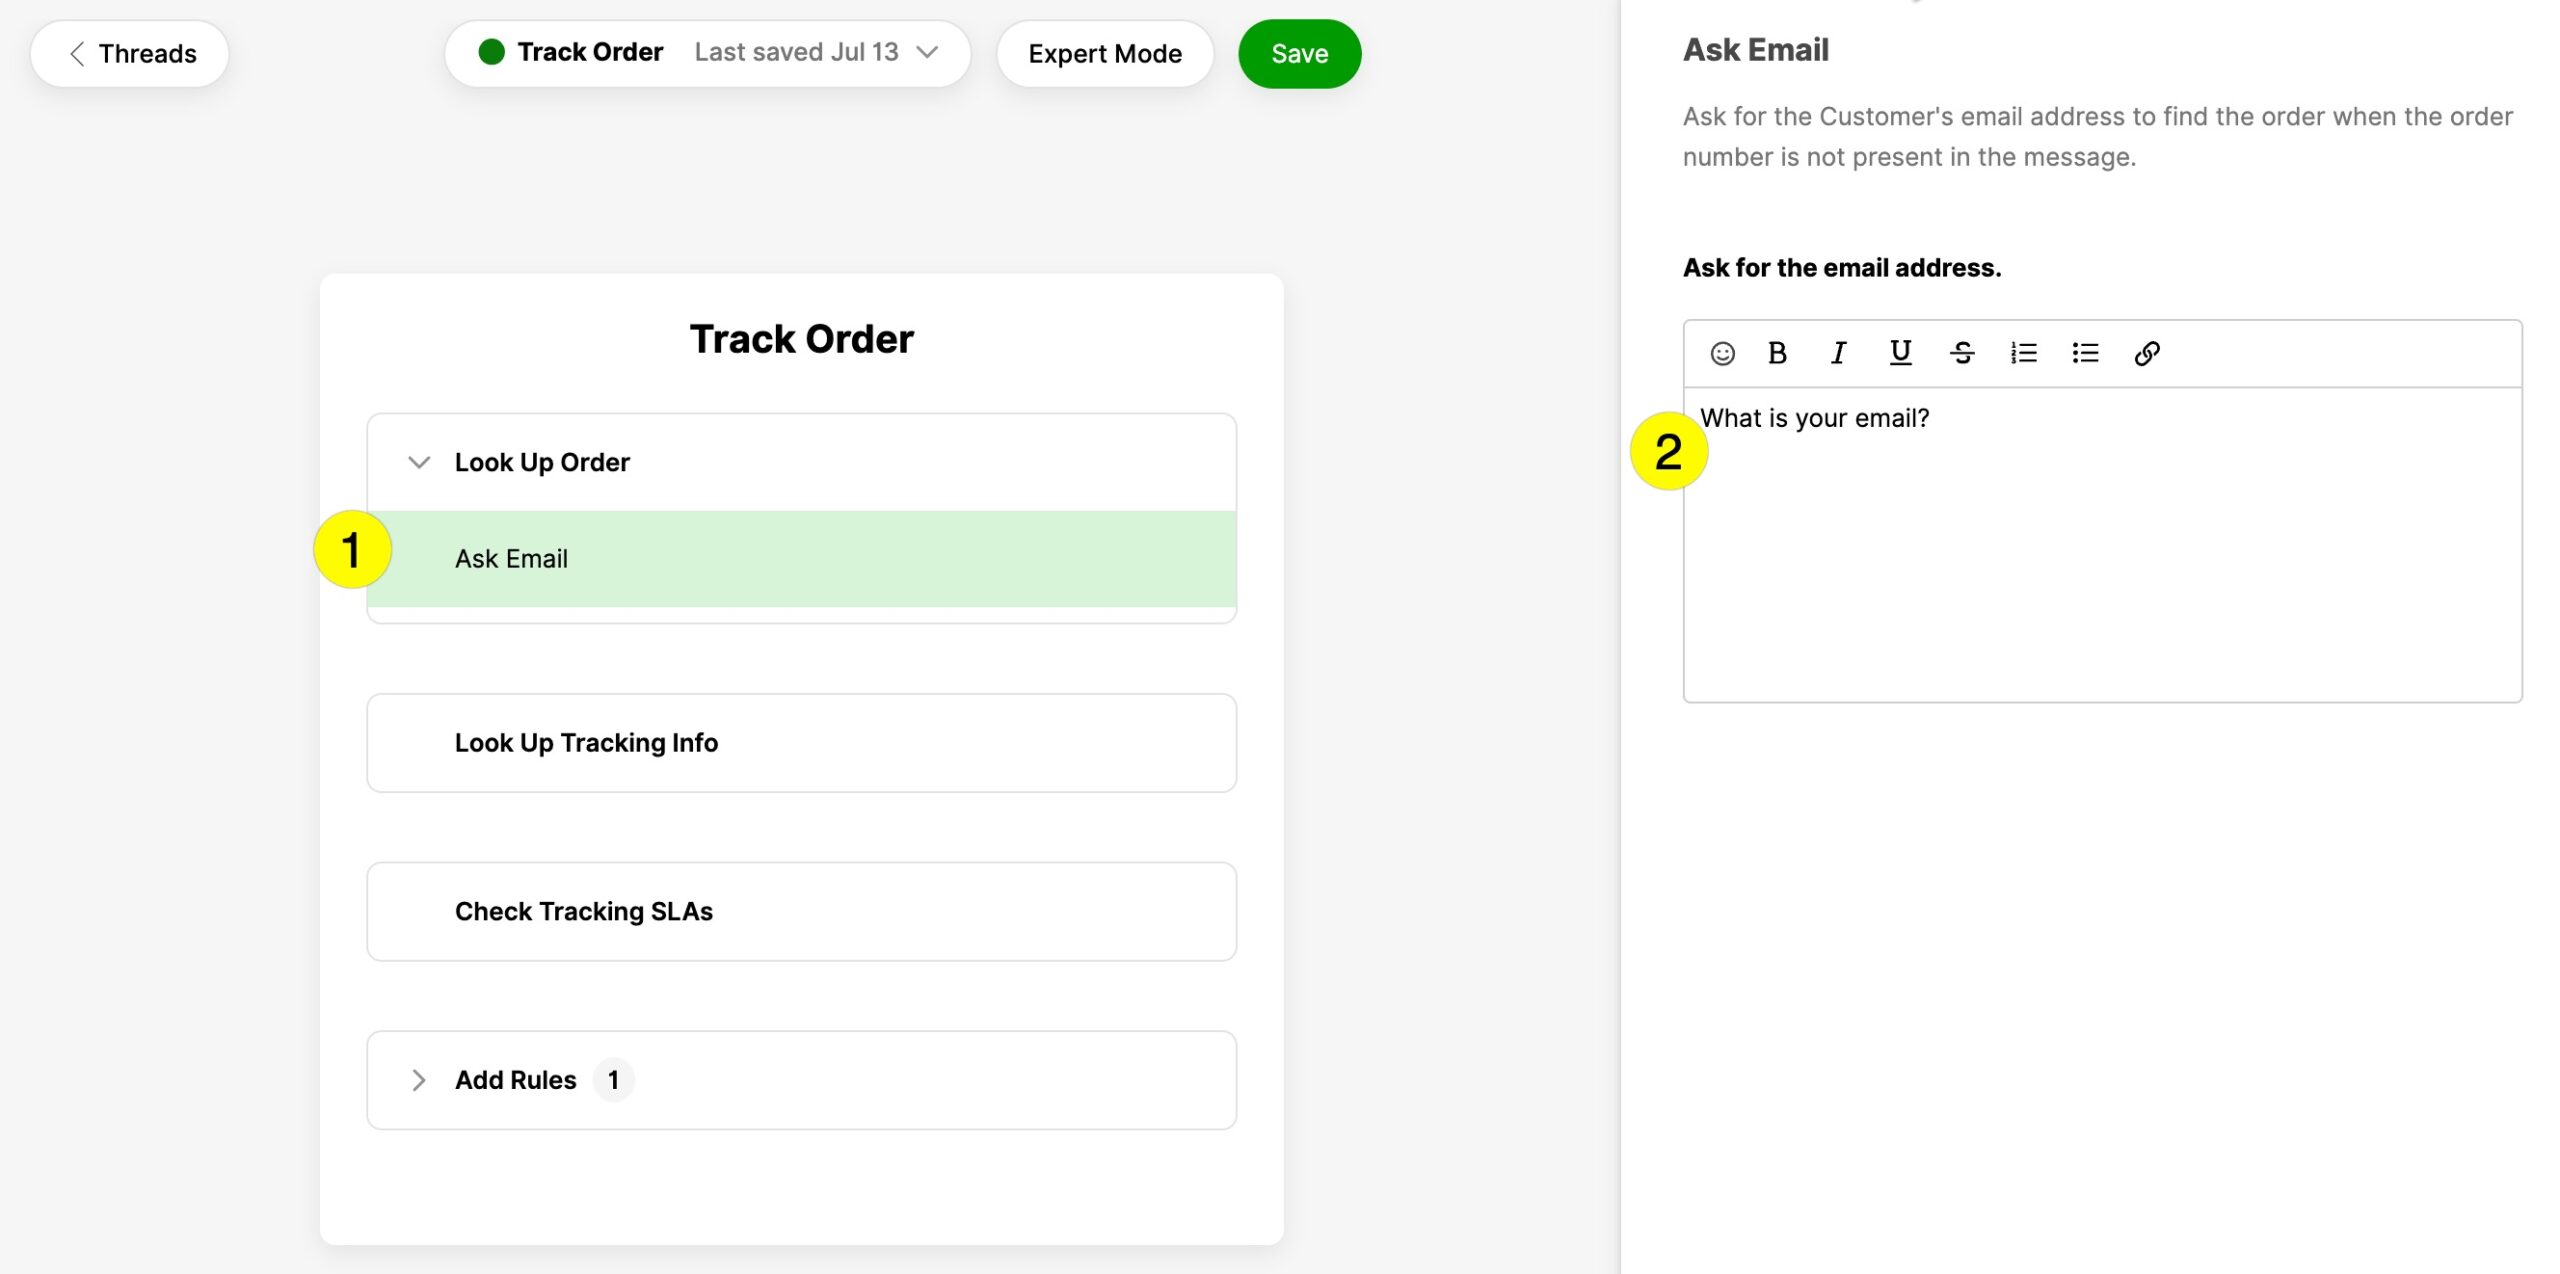Select the Ask Email step
Screen dimensions: 2560x1274
[800, 559]
